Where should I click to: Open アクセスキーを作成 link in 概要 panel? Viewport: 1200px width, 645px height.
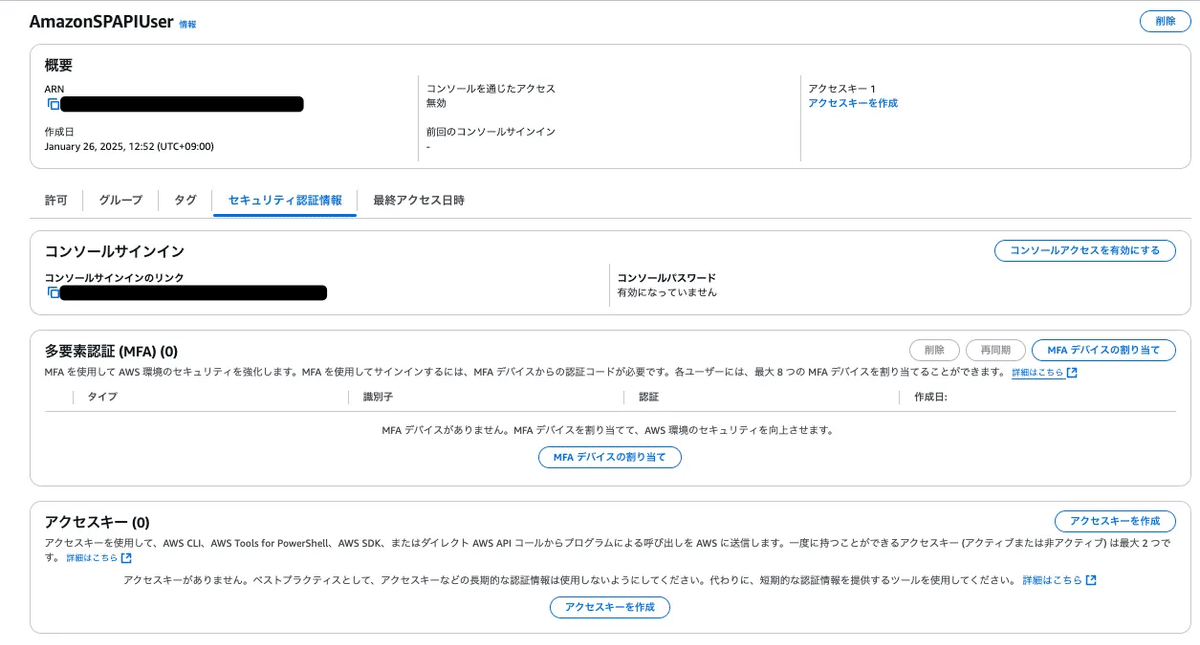(x=852, y=102)
